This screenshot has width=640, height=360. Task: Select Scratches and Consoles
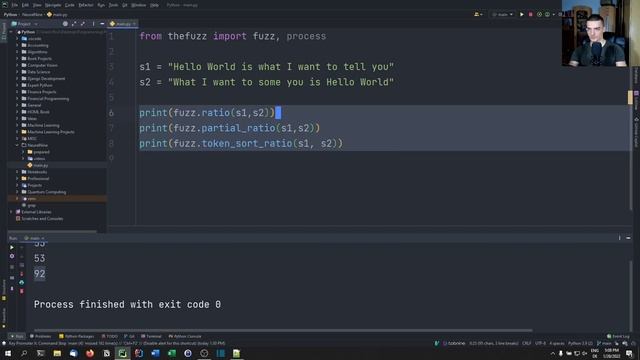[x=39, y=219]
